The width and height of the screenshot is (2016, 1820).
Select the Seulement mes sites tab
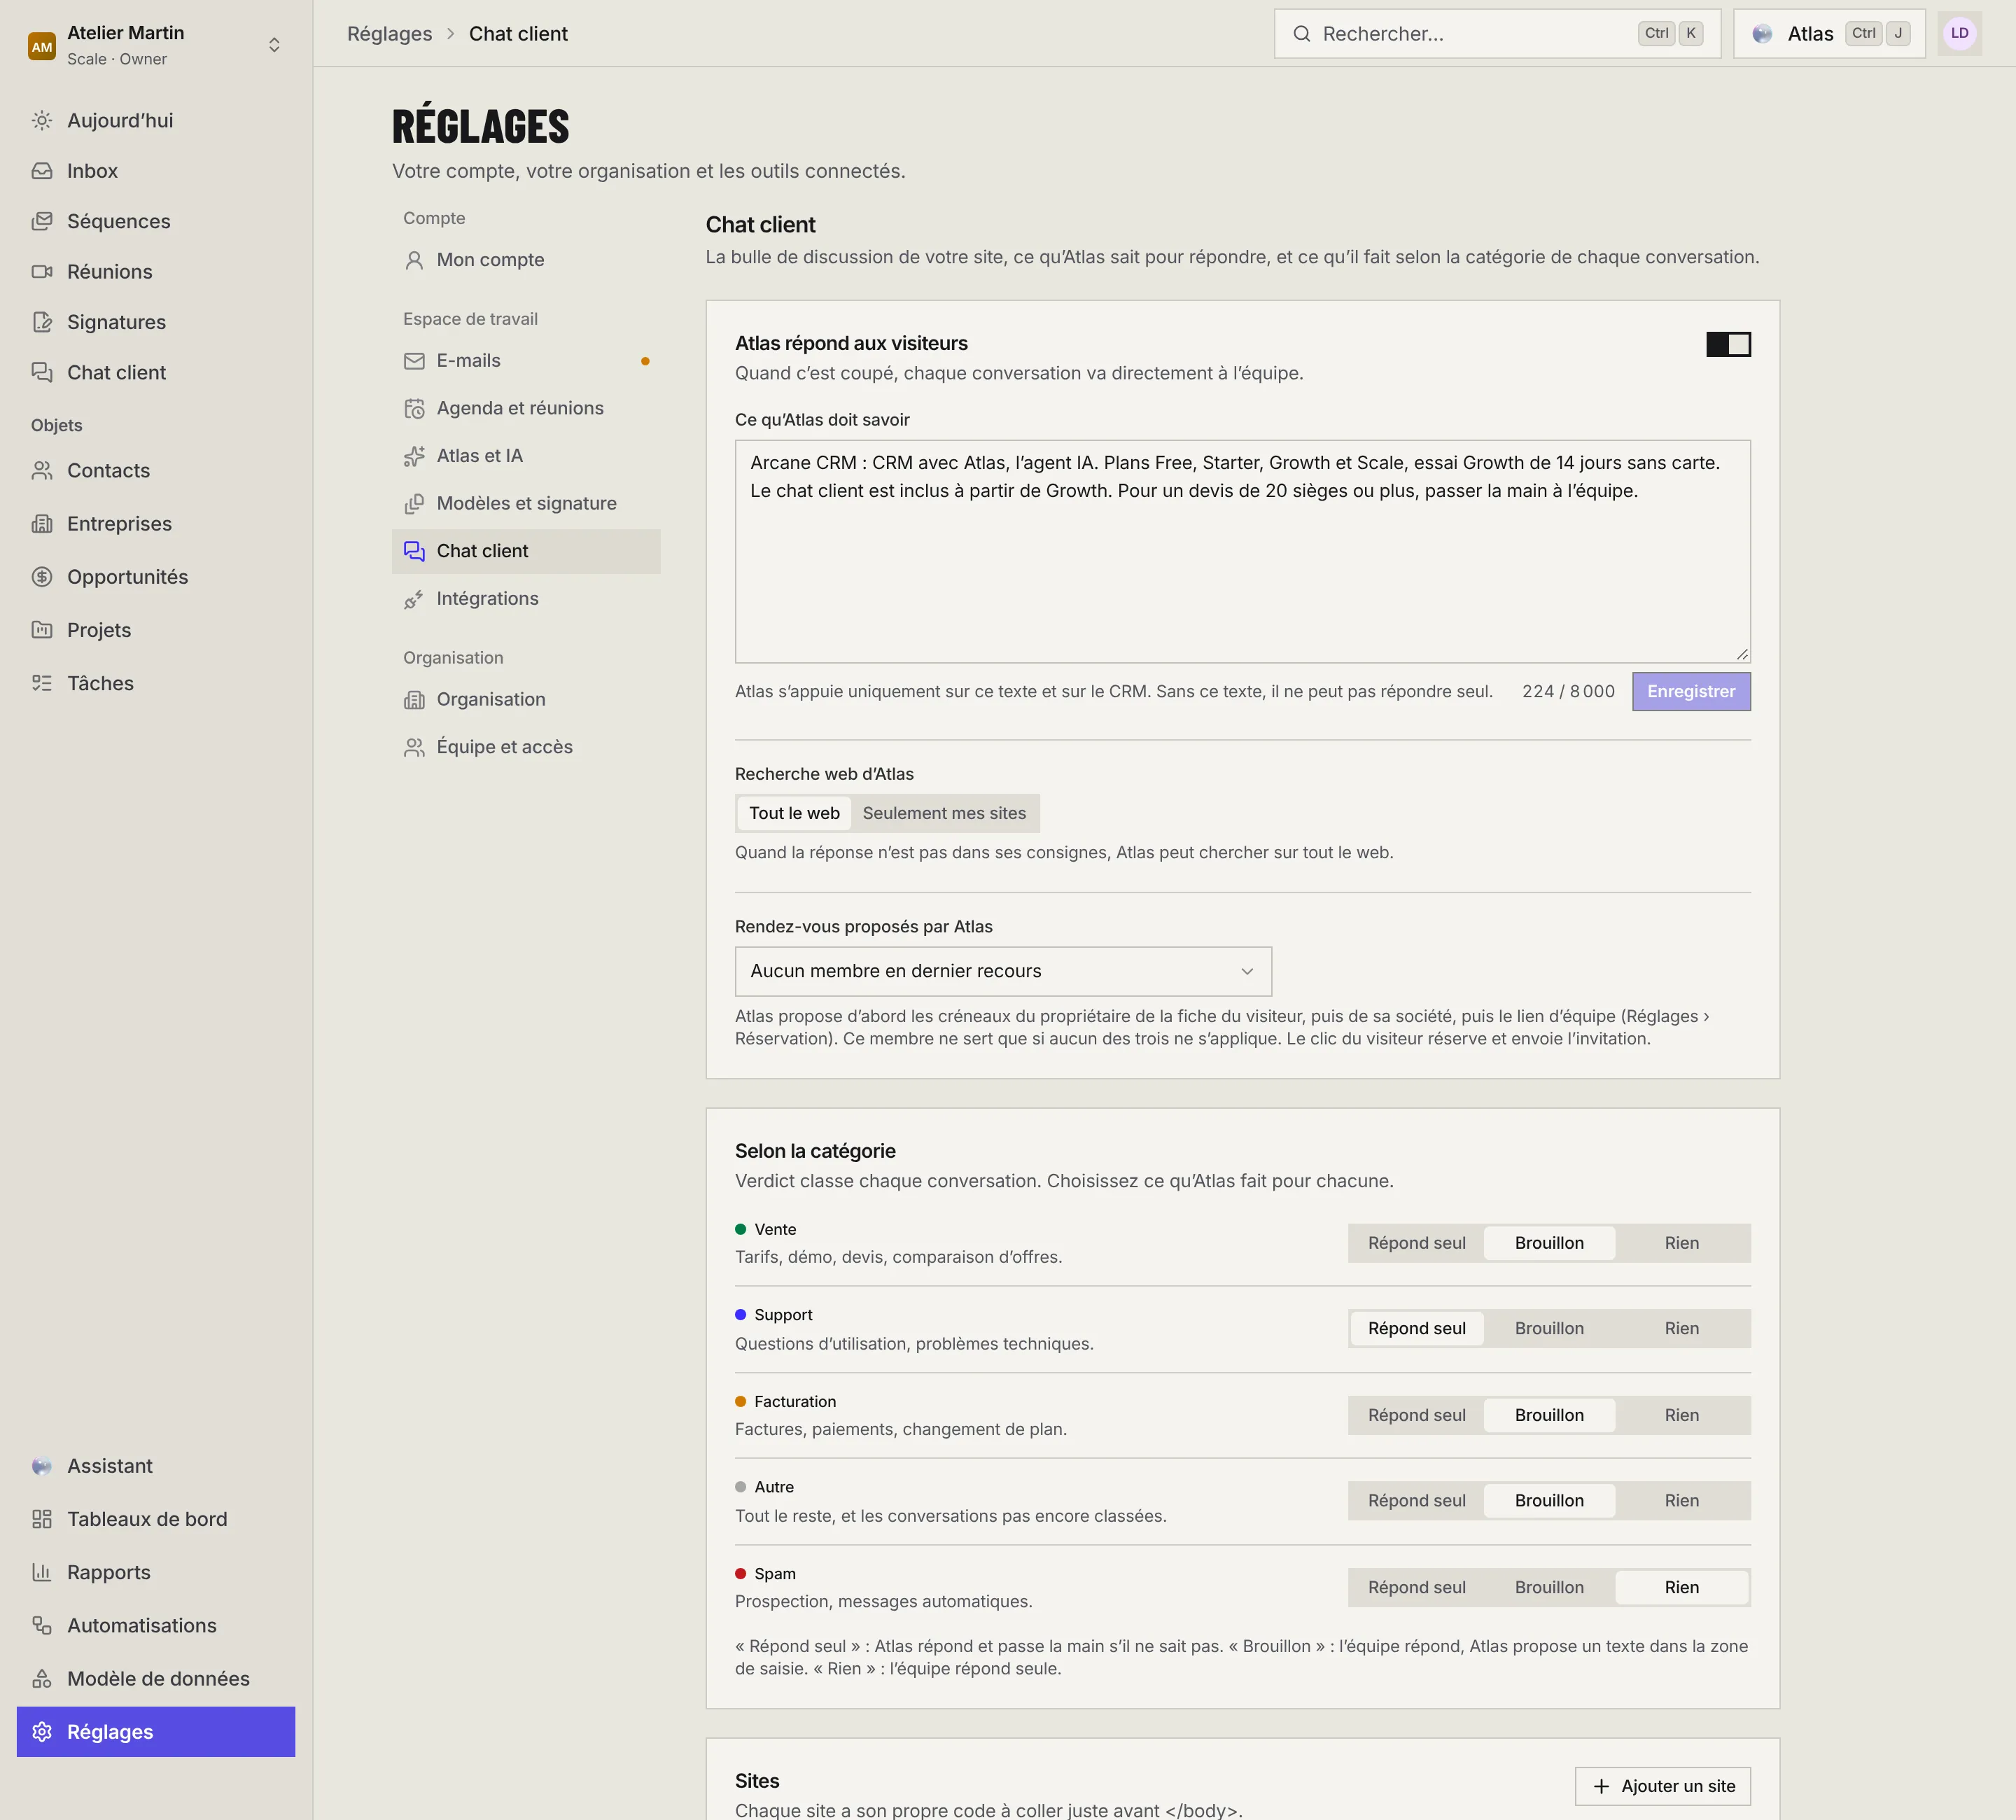pyautogui.click(x=944, y=813)
